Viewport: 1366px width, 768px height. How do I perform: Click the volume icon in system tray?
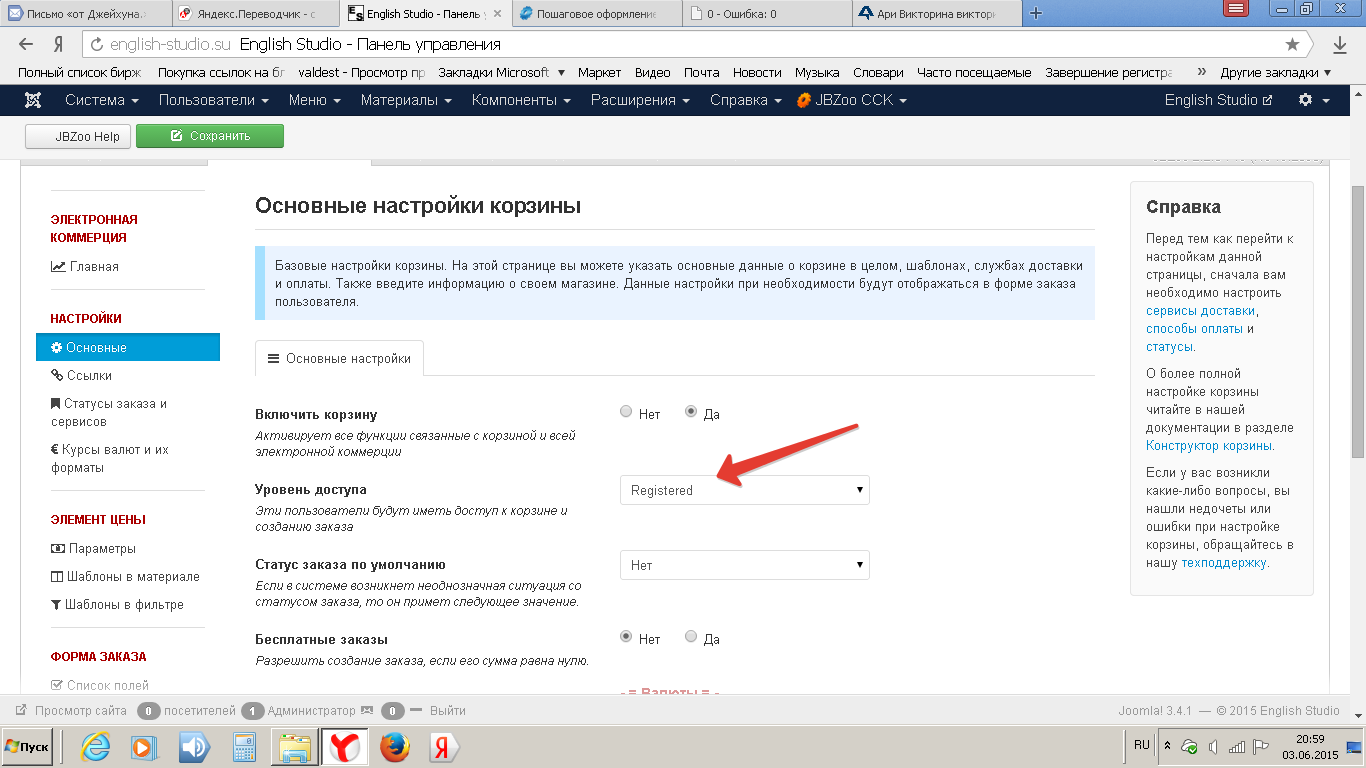pyautogui.click(x=1214, y=746)
